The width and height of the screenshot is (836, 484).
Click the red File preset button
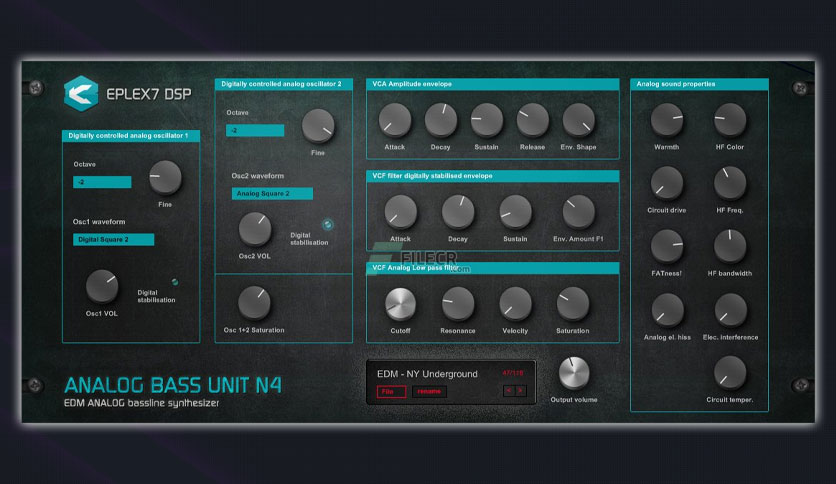(391, 392)
